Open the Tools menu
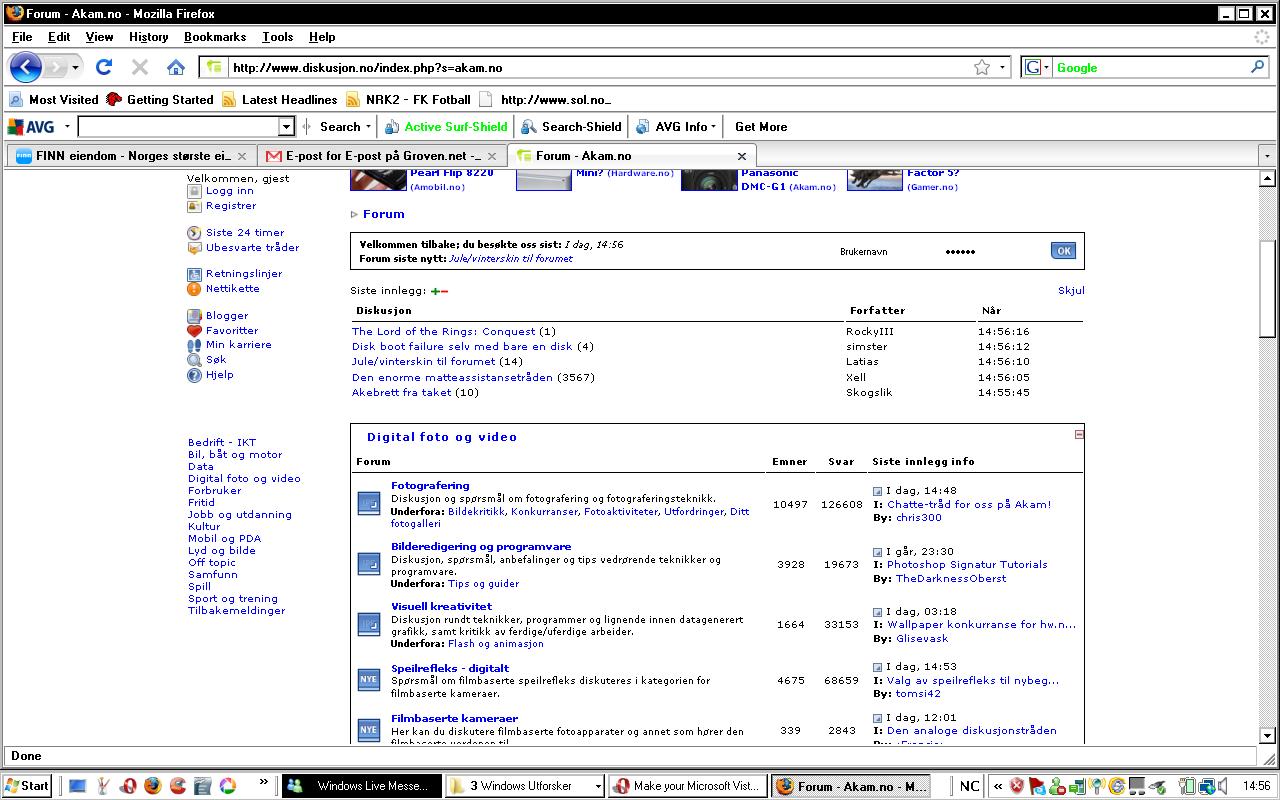Image resolution: width=1280 pixels, height=800 pixels. click(277, 37)
